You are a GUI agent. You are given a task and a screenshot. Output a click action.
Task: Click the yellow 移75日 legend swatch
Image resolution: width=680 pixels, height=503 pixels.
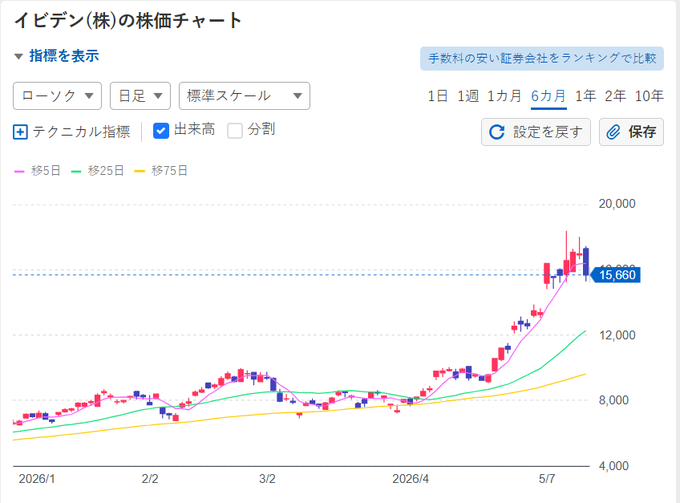pyautogui.click(x=139, y=171)
